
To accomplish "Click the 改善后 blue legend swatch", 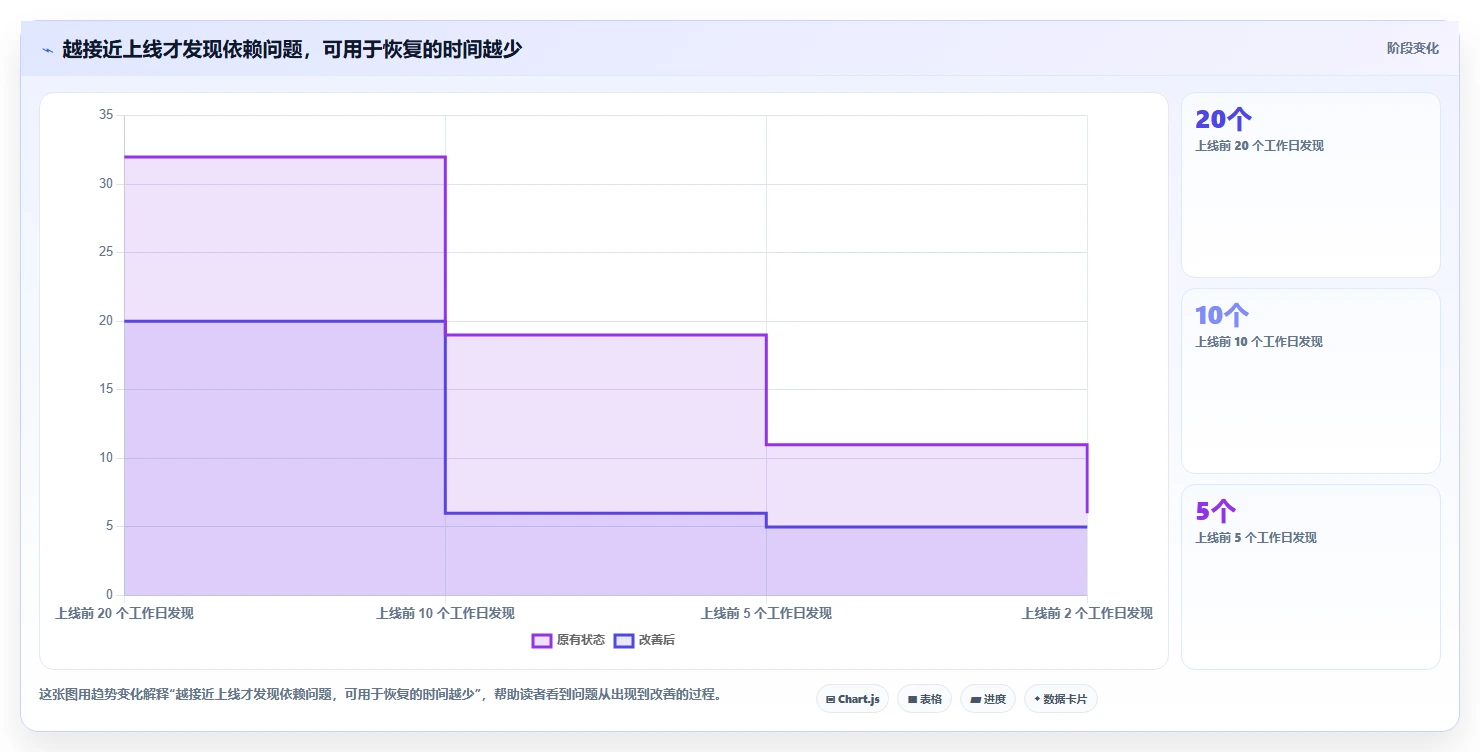I will (x=624, y=640).
